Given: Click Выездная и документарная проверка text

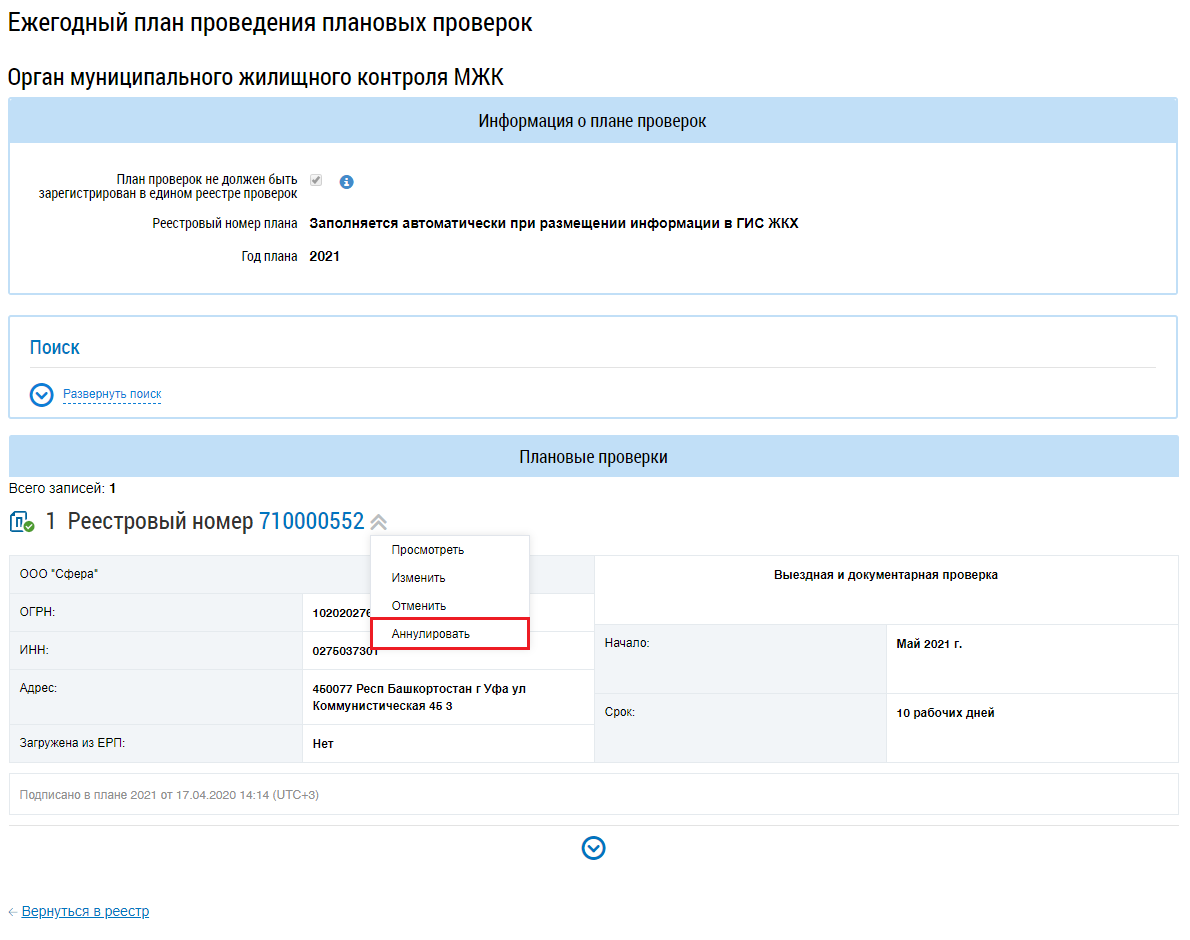Looking at the screenshot, I should point(886,575).
